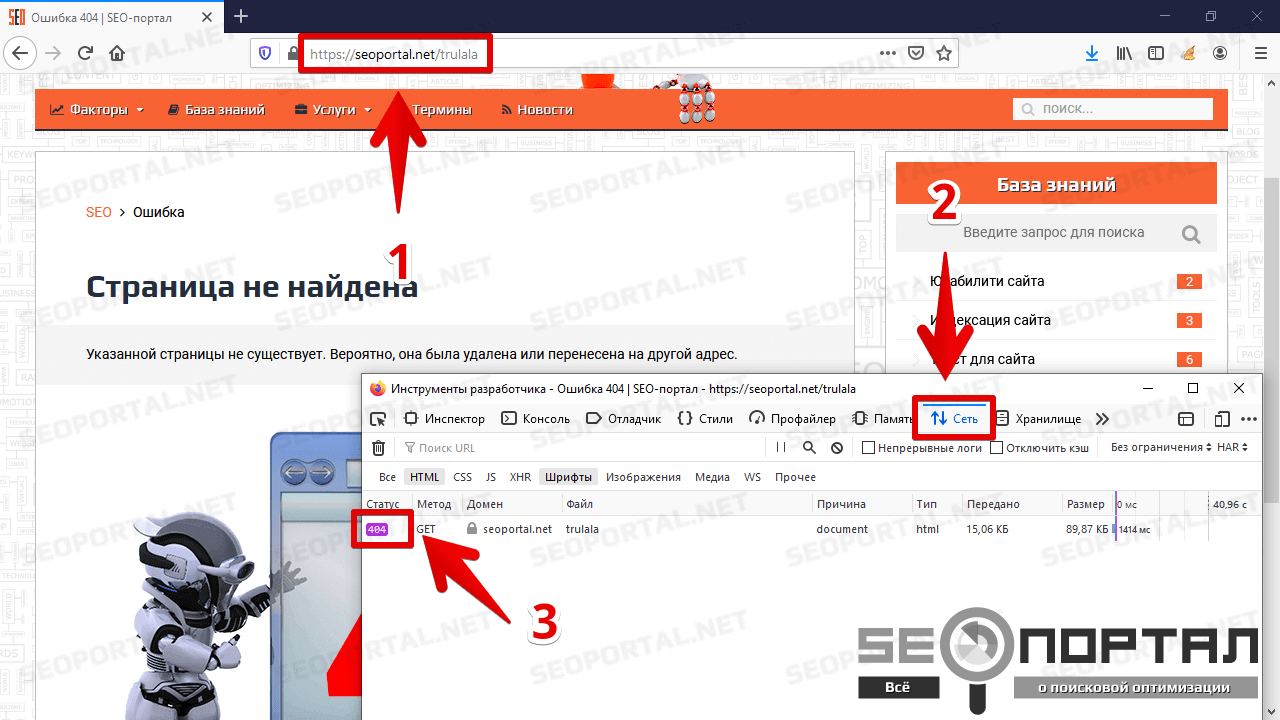Reload the current page
This screenshot has width=1280, height=720.
(85, 53)
